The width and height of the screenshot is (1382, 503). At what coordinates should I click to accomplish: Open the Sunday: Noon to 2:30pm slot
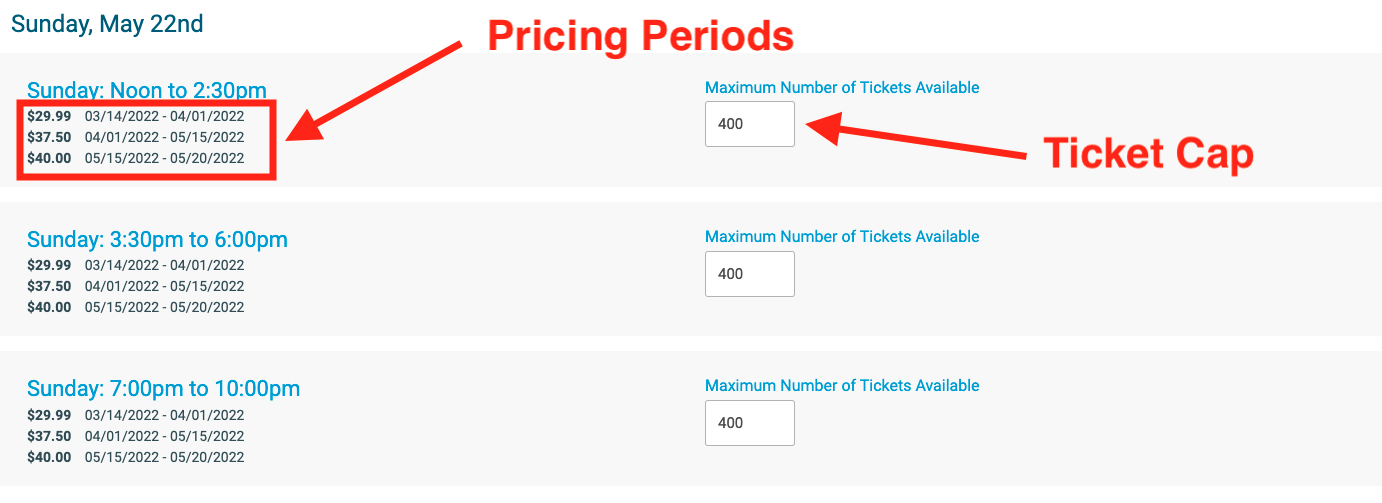point(146,90)
